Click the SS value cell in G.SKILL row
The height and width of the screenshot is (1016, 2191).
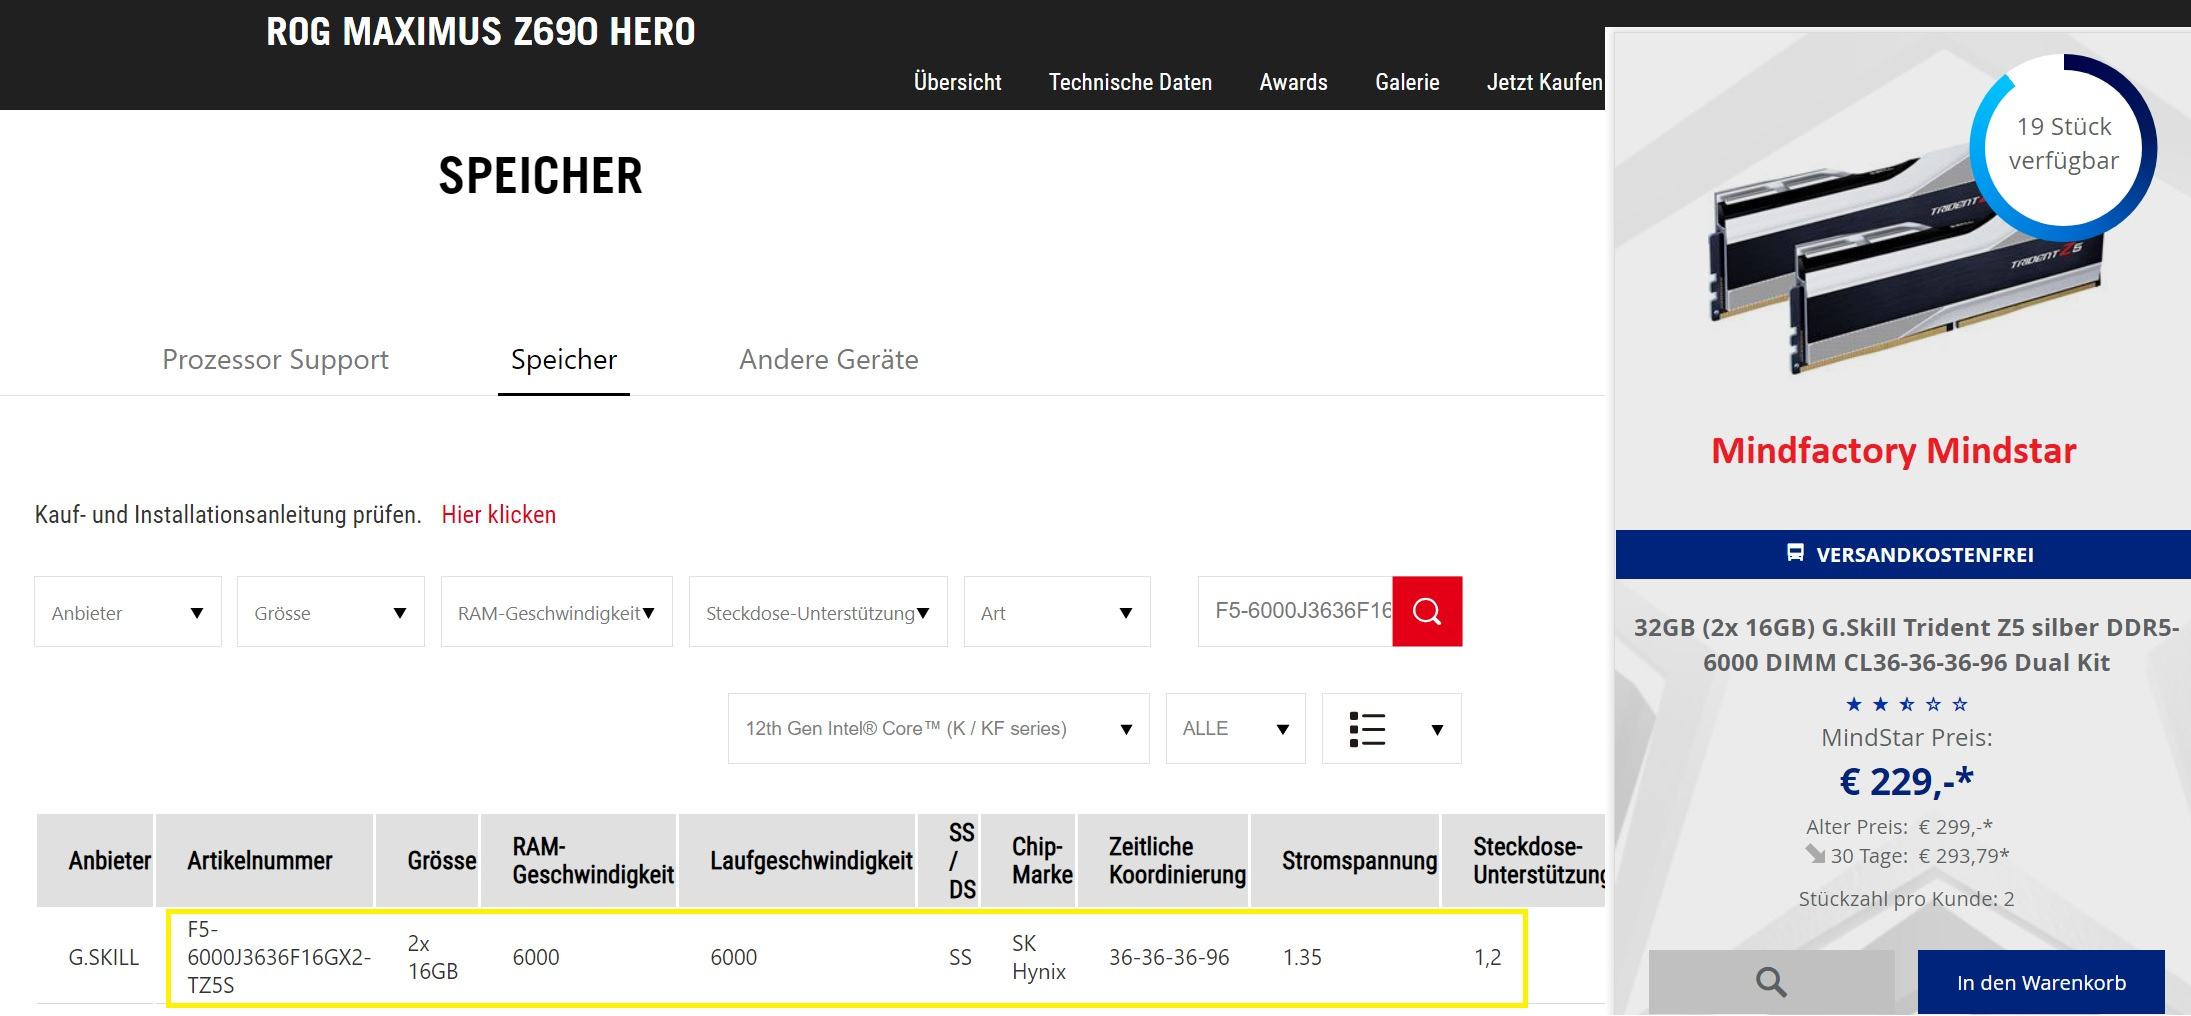960,957
